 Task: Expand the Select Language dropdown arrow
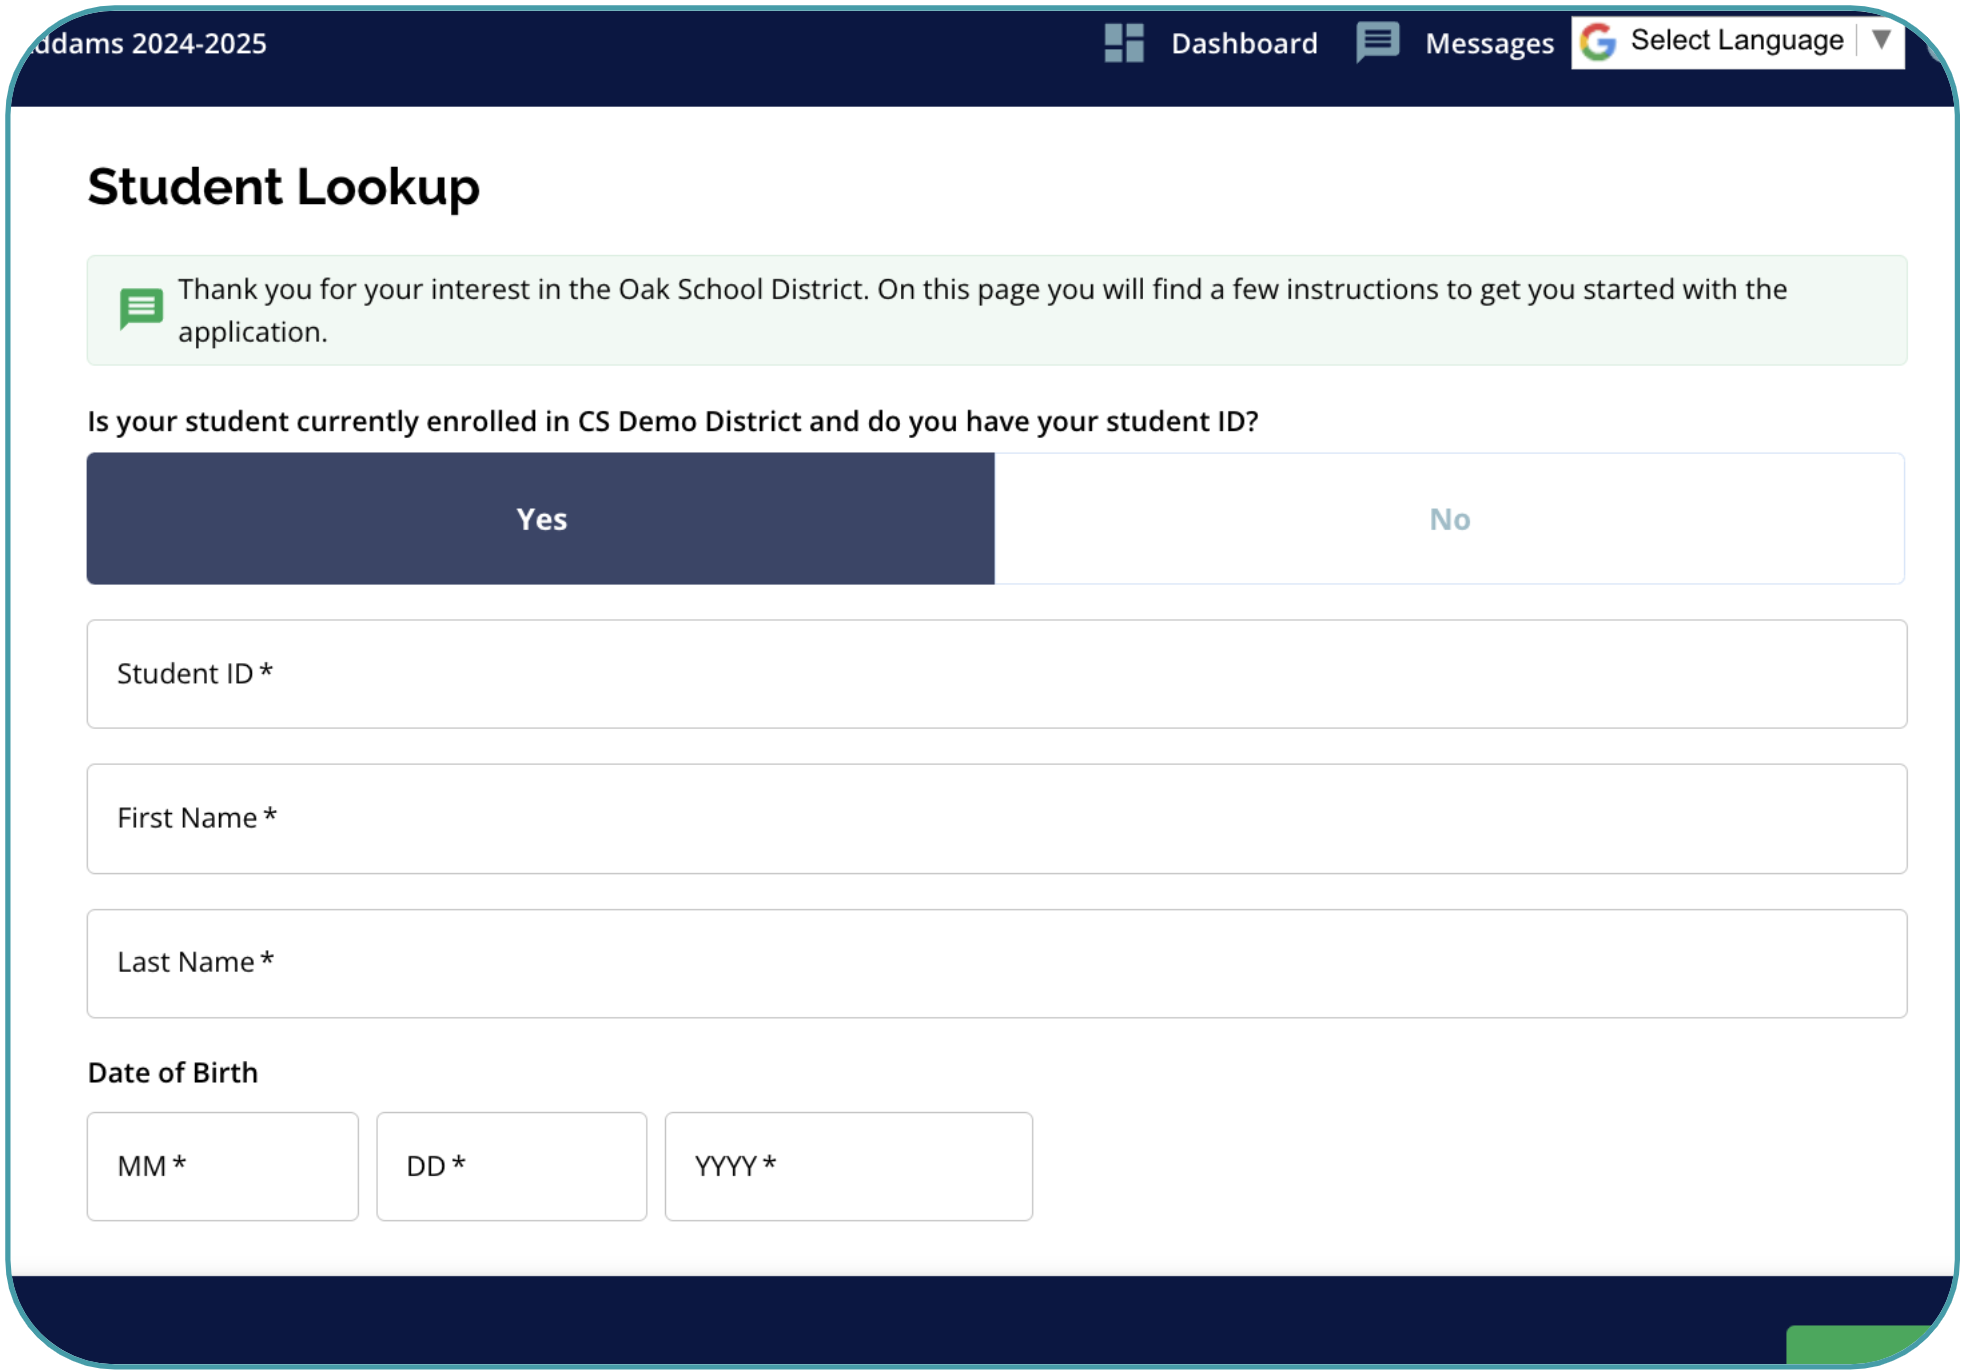tap(1881, 40)
